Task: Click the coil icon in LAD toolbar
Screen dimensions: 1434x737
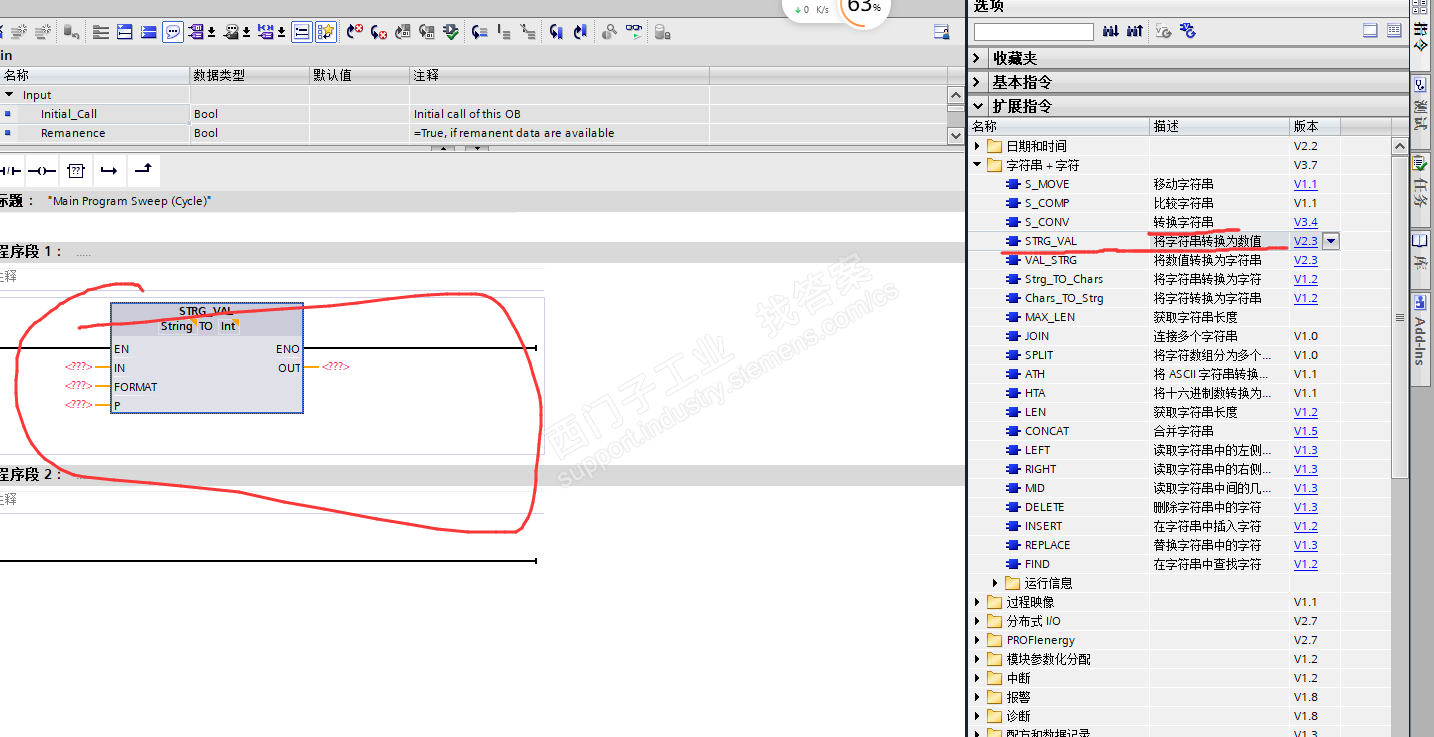Action: click(42, 170)
